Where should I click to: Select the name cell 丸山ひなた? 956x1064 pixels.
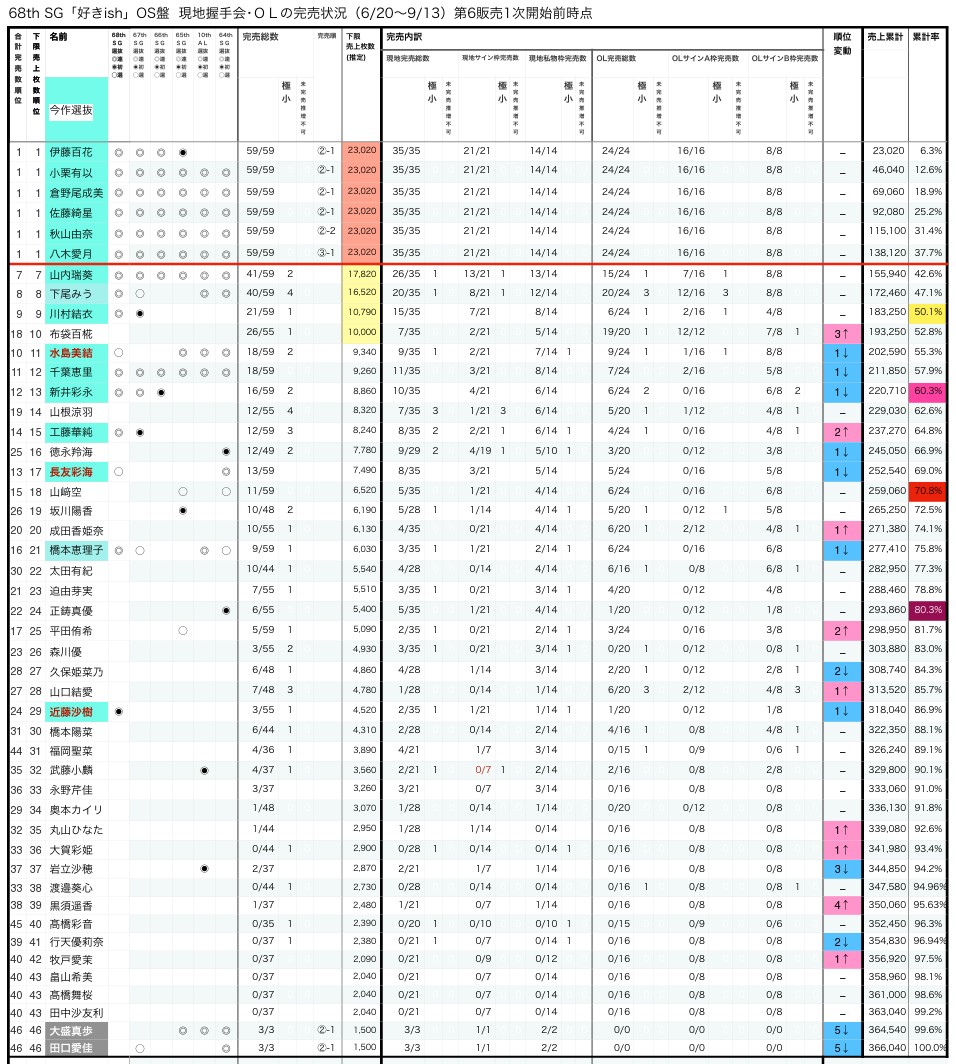77,829
